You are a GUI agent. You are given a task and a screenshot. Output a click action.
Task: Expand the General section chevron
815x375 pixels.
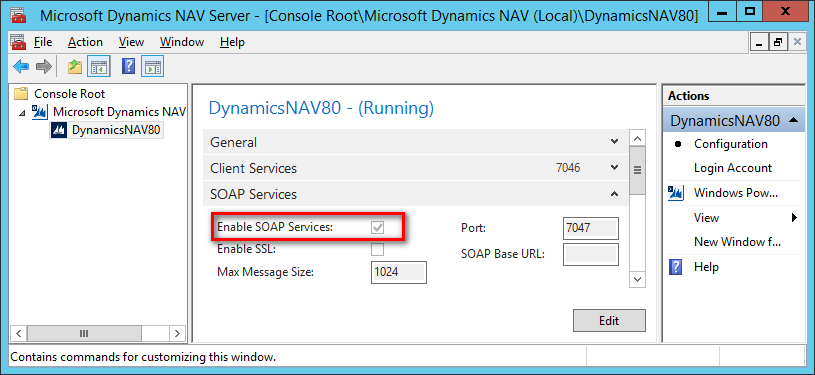614,141
